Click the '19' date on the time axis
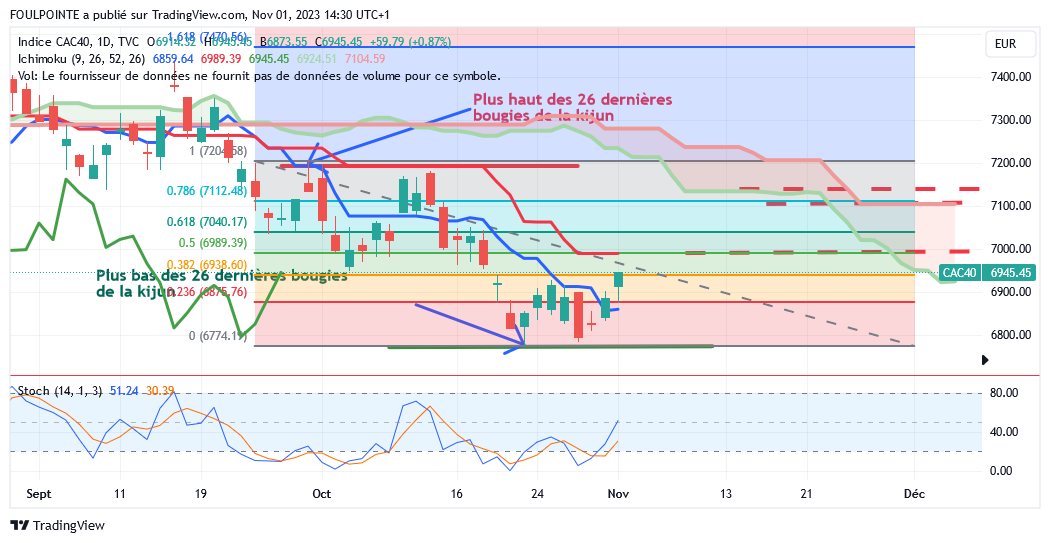 pyautogui.click(x=200, y=494)
